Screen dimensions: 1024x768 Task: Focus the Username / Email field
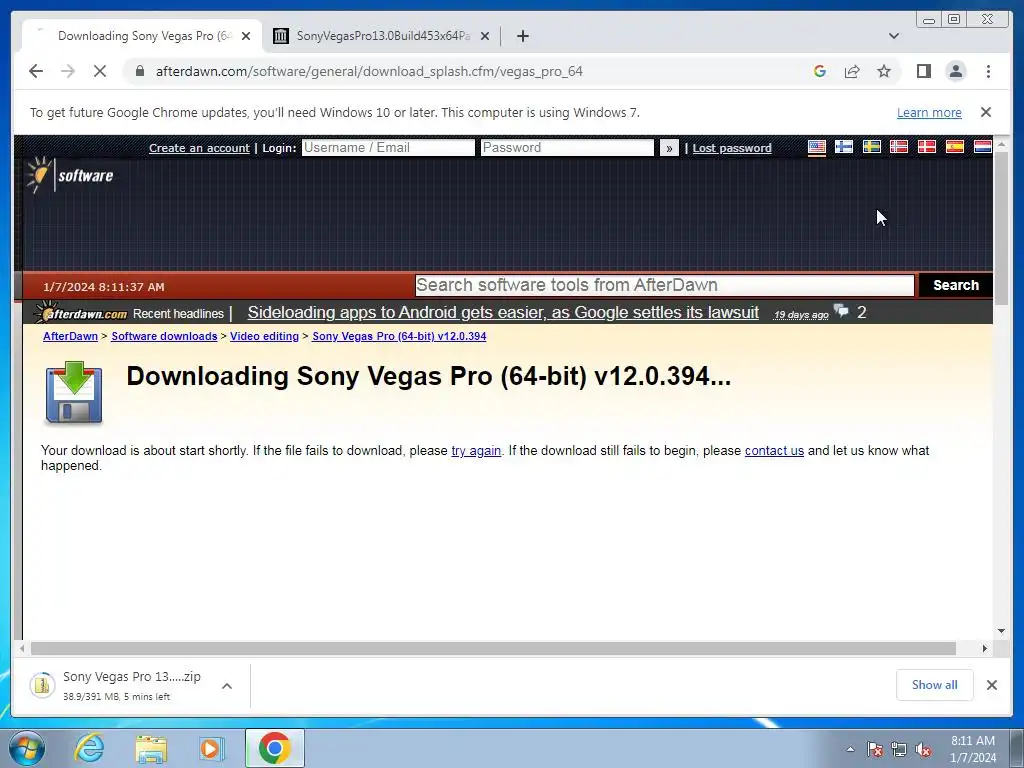tap(388, 148)
